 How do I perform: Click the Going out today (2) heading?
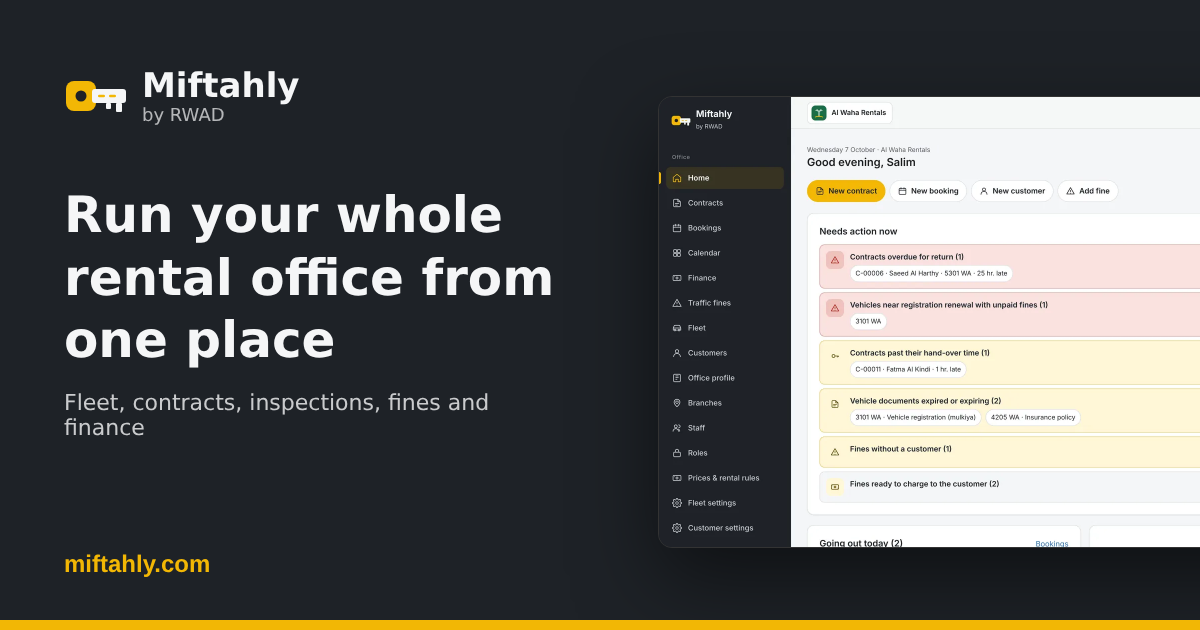[x=861, y=544]
